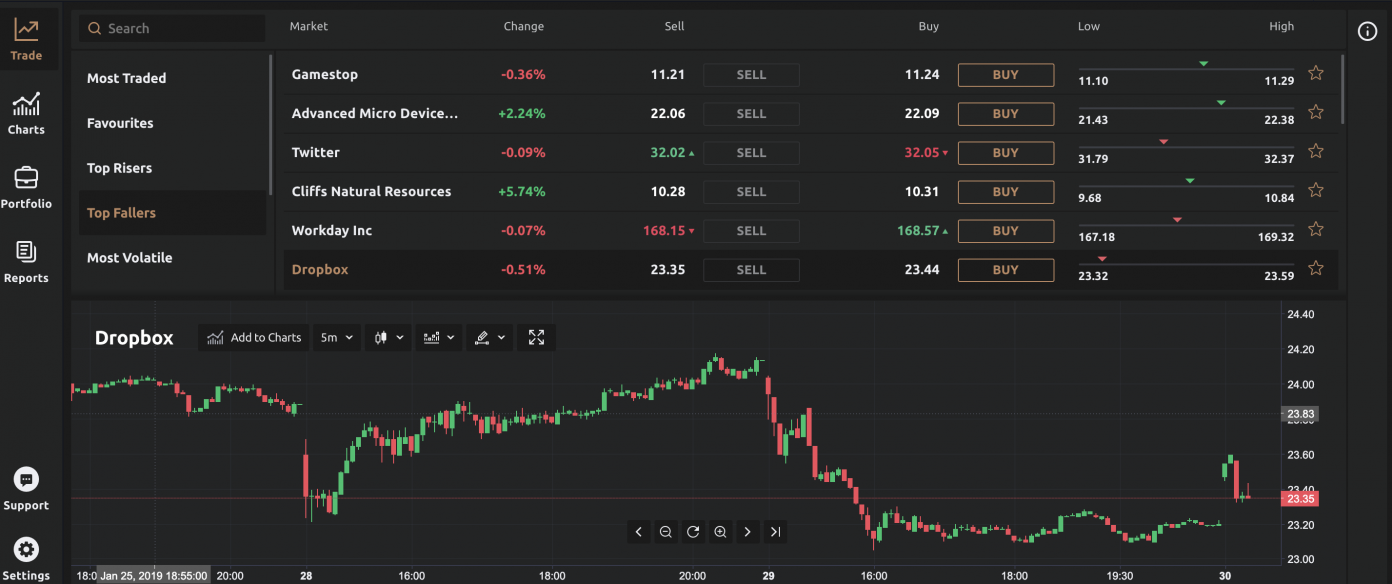Screen dimensions: 1392x584
Task: Click SELL for Workday Inc
Action: [751, 230]
